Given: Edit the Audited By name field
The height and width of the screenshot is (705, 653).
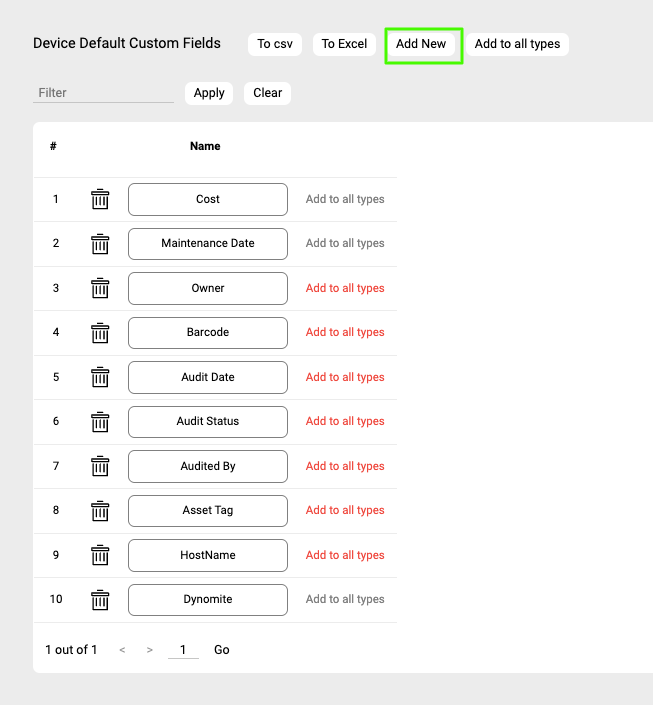Looking at the screenshot, I should [208, 466].
